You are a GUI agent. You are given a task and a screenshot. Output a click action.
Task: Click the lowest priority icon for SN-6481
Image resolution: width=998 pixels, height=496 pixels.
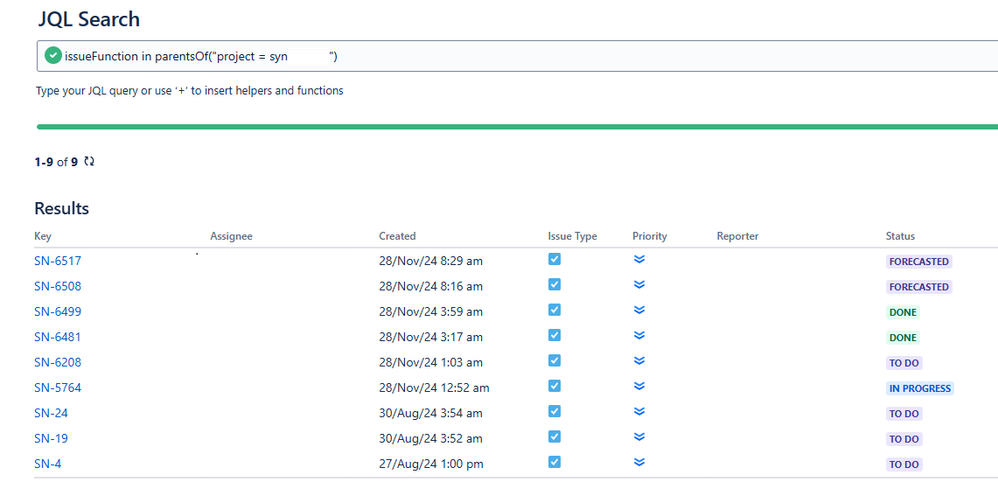point(640,336)
